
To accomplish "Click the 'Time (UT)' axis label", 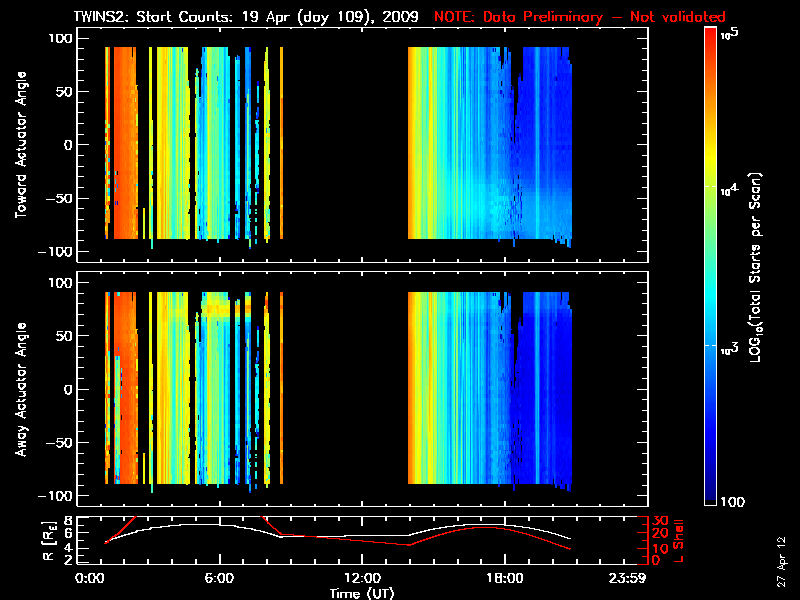I will click(361, 593).
